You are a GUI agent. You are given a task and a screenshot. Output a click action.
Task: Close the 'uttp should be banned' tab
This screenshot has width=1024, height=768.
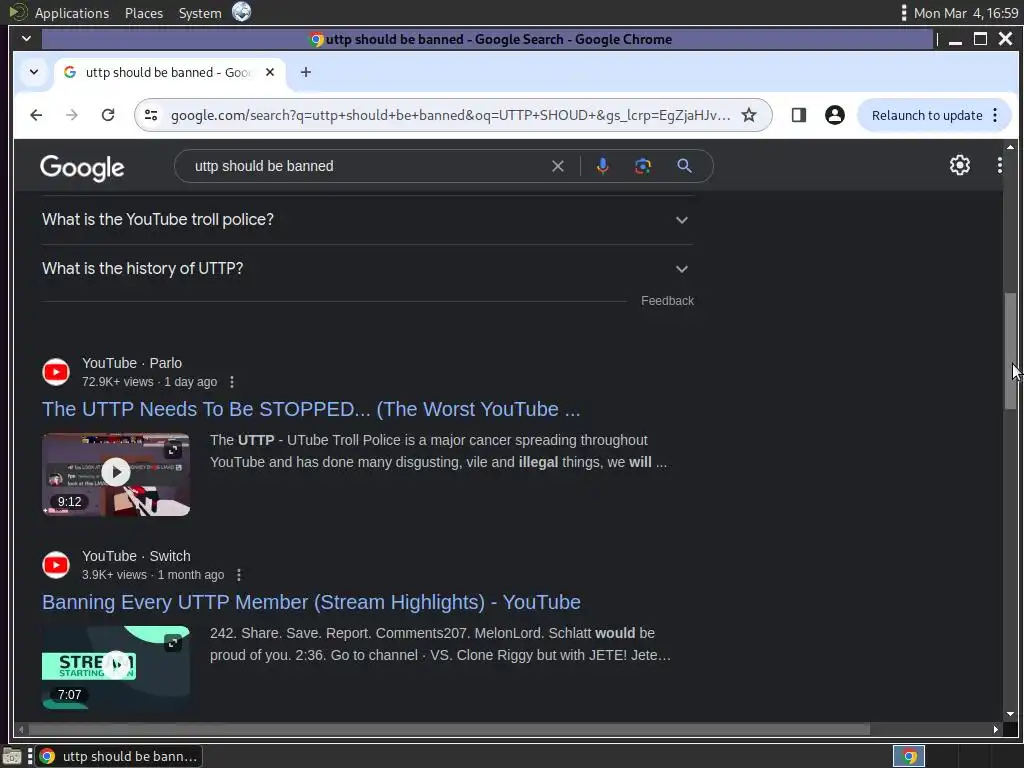coord(270,72)
